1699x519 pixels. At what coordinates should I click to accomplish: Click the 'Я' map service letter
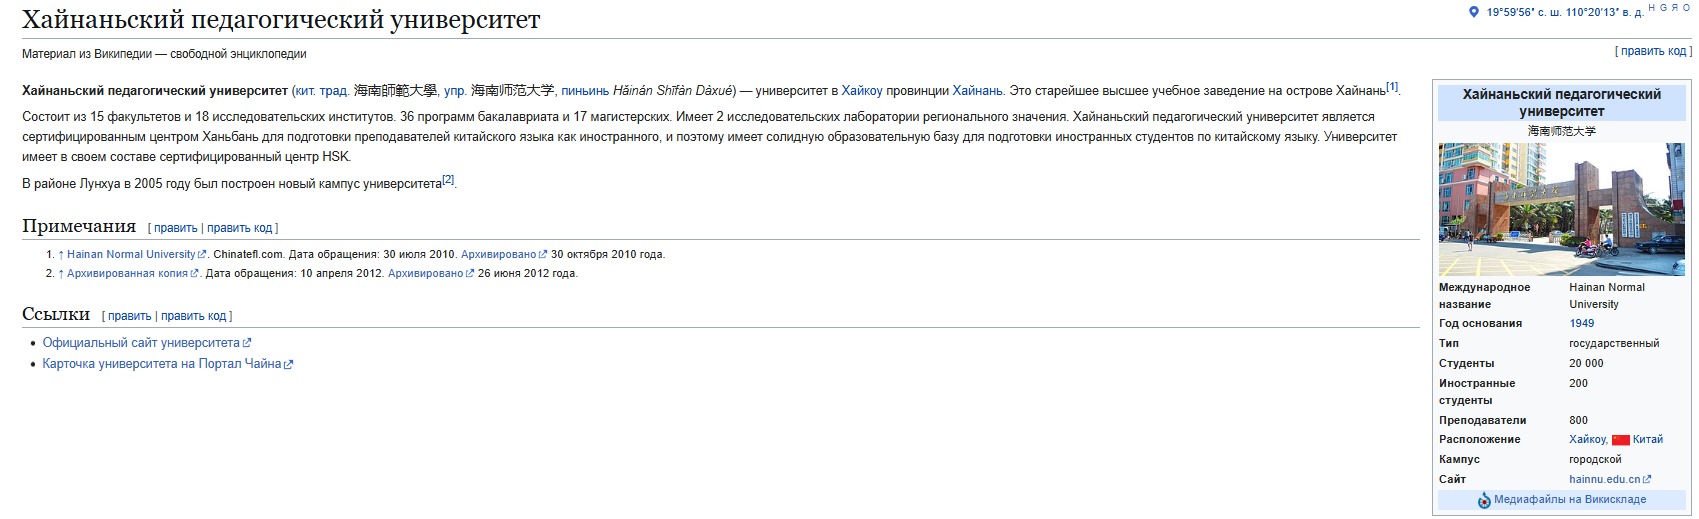1675,8
